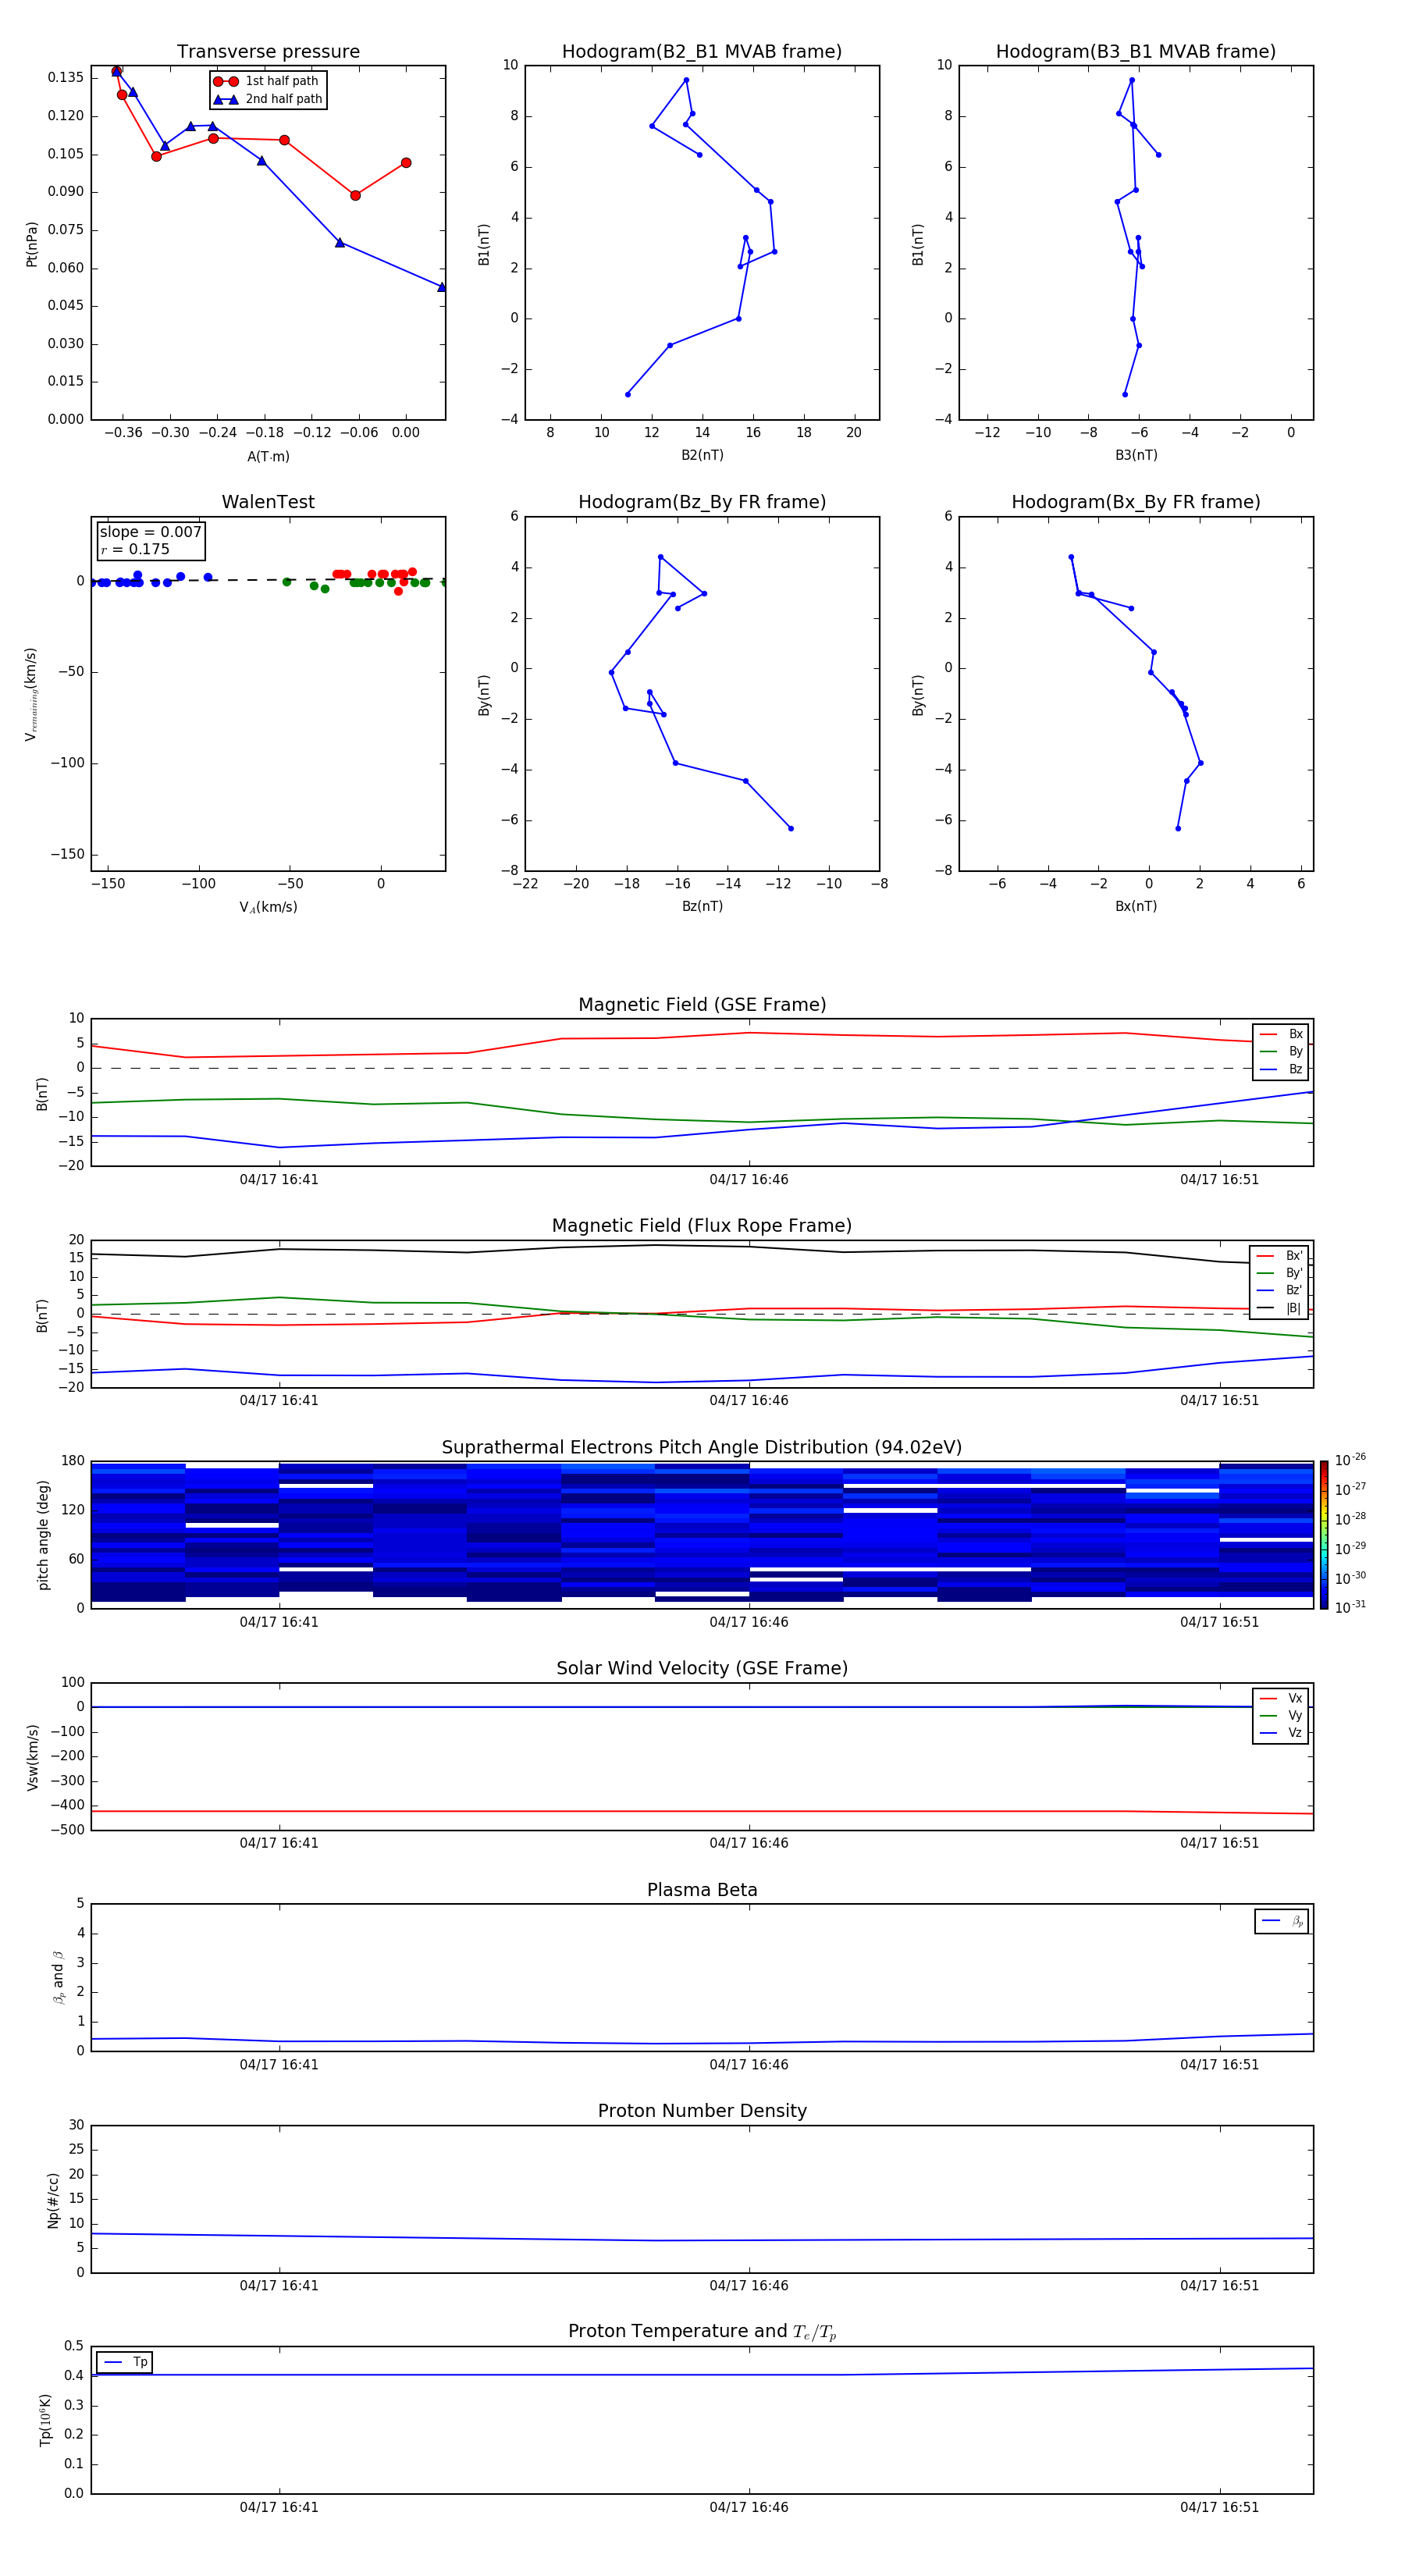Click the WalenTest plot title
This screenshot has height=2576, width=1405.
(268, 502)
